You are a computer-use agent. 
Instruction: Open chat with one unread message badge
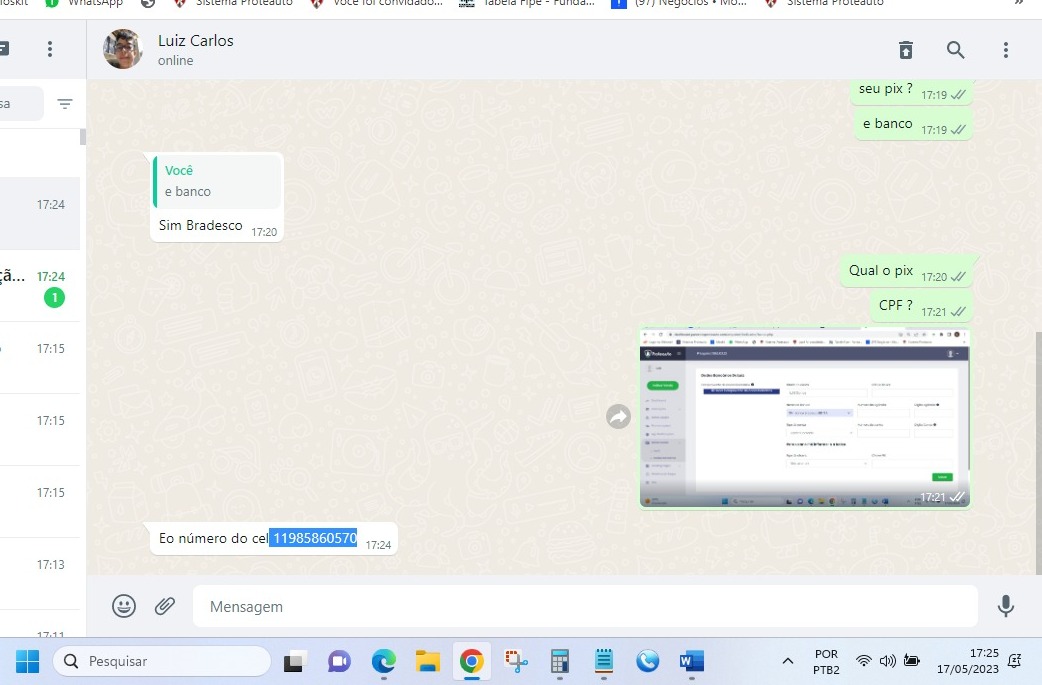(40, 286)
